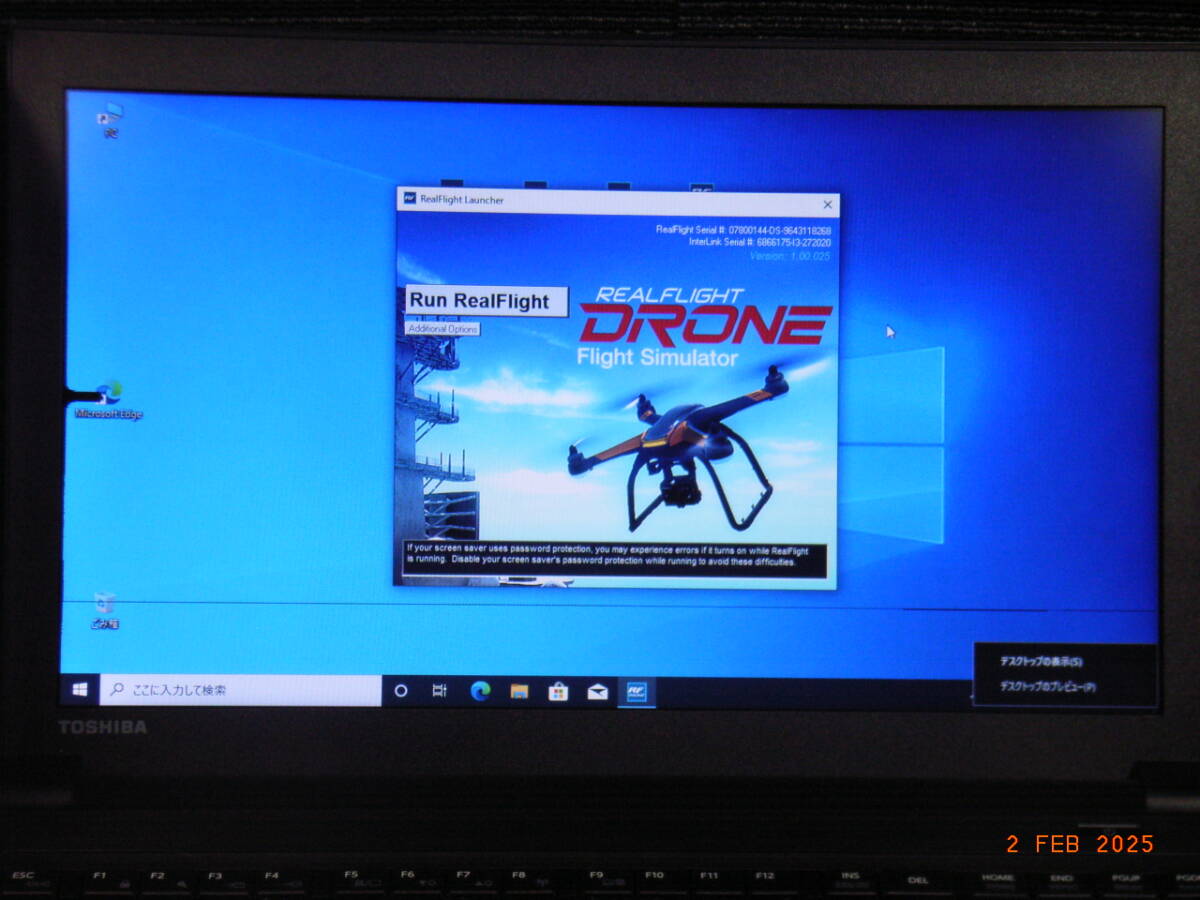Open Cortana from the taskbar circle
Viewport: 1200px width, 900px height.
click(401, 690)
